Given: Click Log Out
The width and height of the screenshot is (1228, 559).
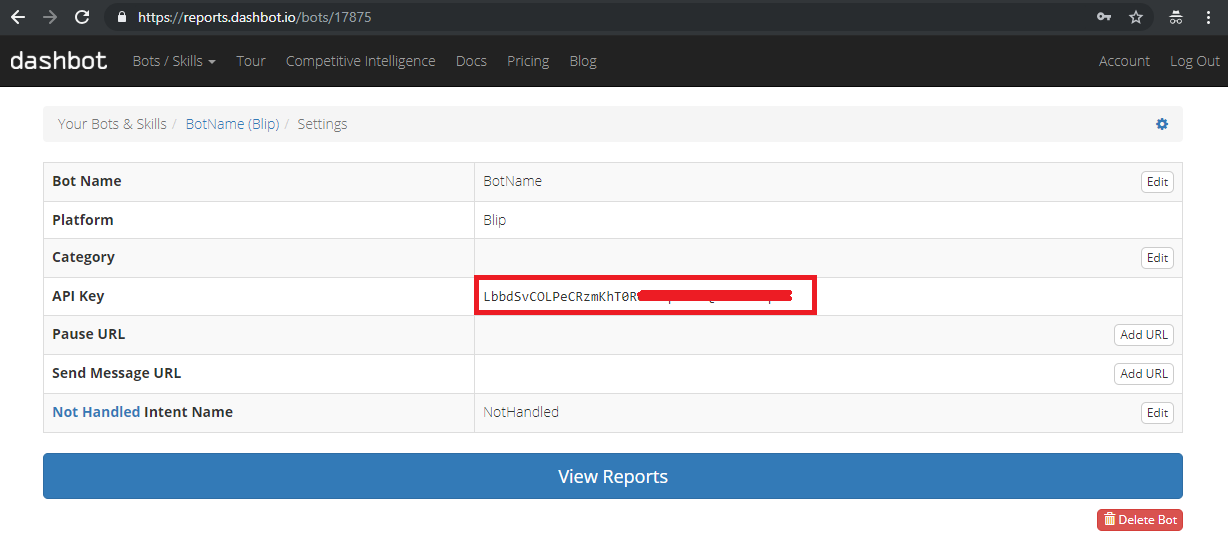Looking at the screenshot, I should 1195,61.
